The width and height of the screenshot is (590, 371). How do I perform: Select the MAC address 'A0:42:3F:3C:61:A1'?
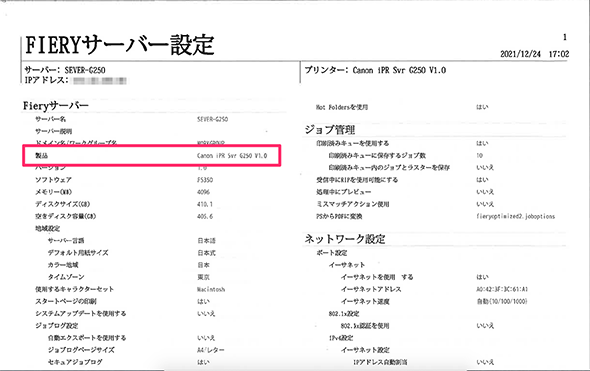tap(502, 289)
